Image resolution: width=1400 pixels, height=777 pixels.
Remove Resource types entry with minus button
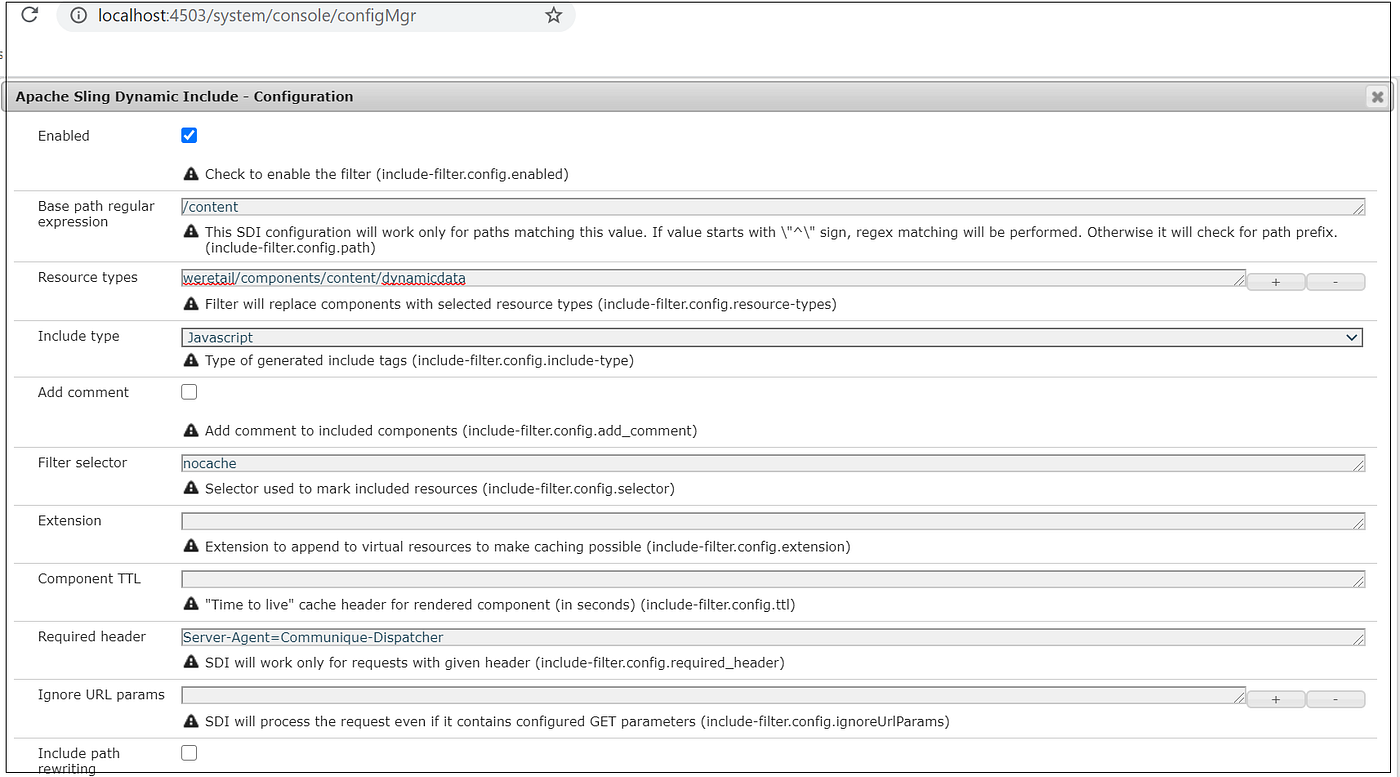pos(1336,282)
